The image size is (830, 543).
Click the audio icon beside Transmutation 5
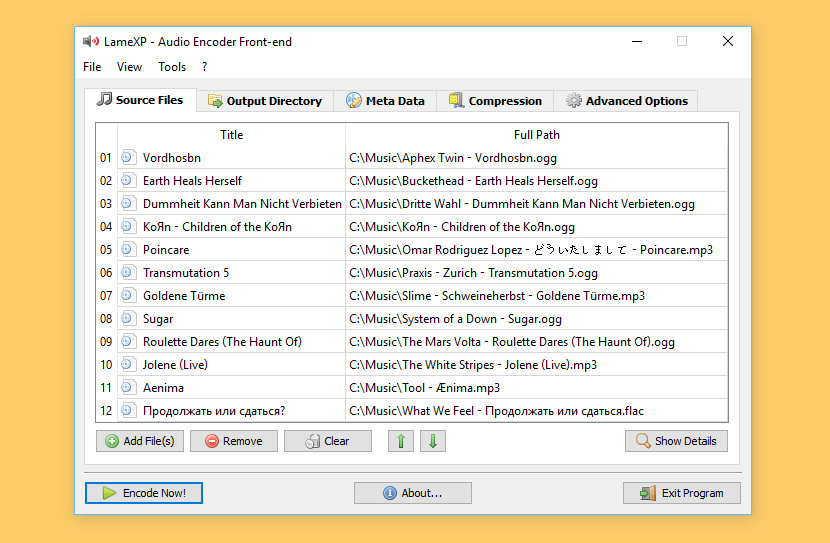coord(128,273)
